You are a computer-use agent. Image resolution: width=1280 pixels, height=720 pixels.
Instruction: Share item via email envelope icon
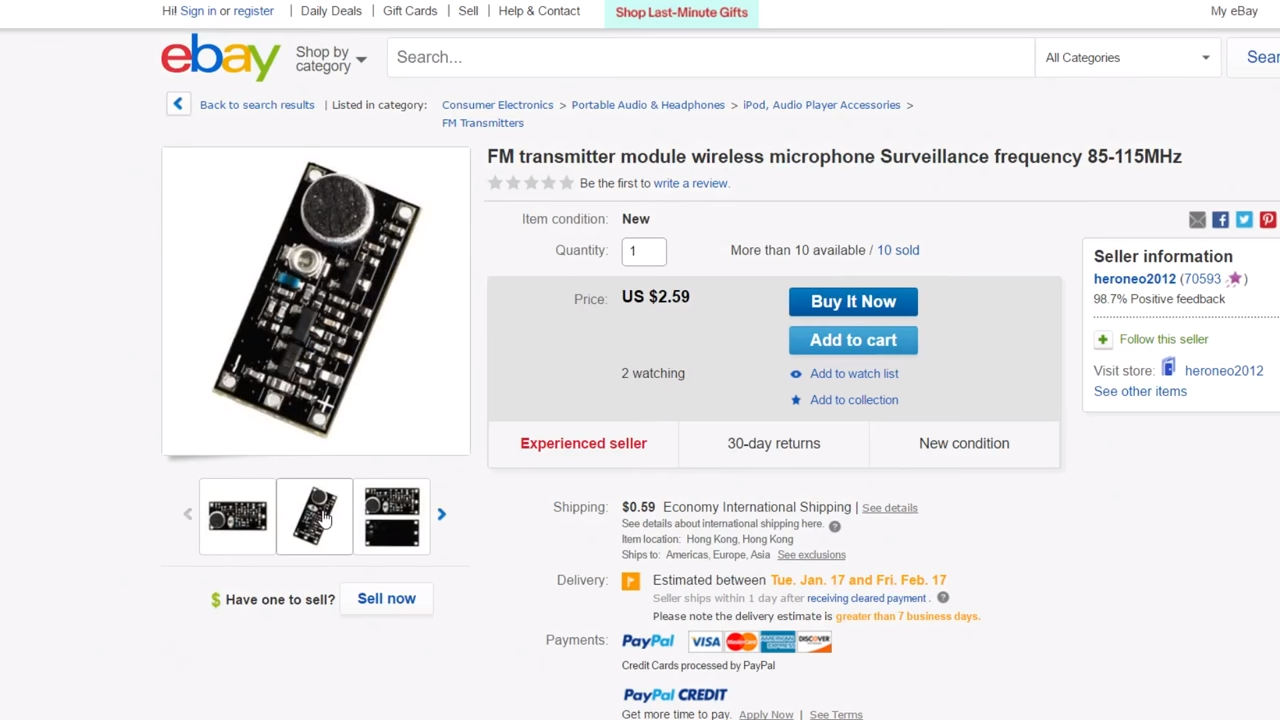pyautogui.click(x=1197, y=219)
